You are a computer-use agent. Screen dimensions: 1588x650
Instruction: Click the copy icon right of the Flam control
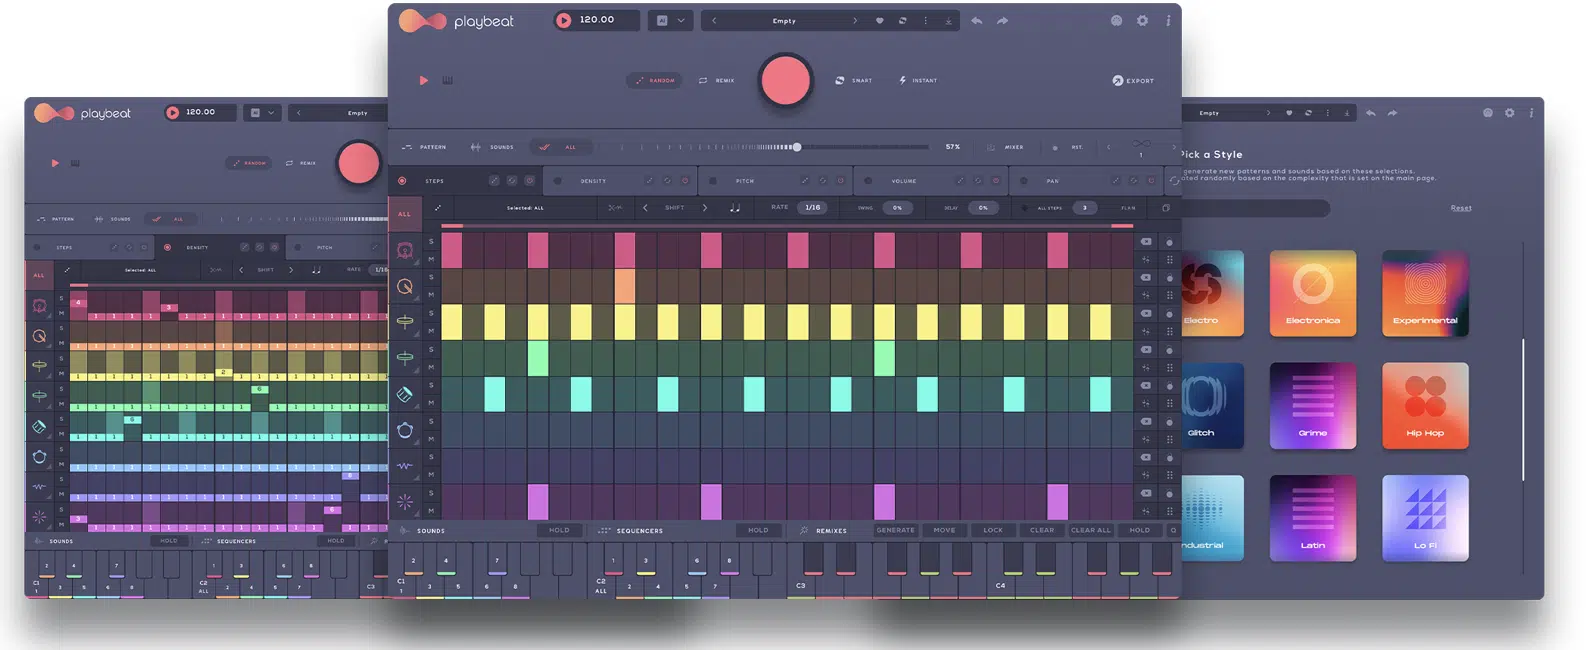[1166, 208]
